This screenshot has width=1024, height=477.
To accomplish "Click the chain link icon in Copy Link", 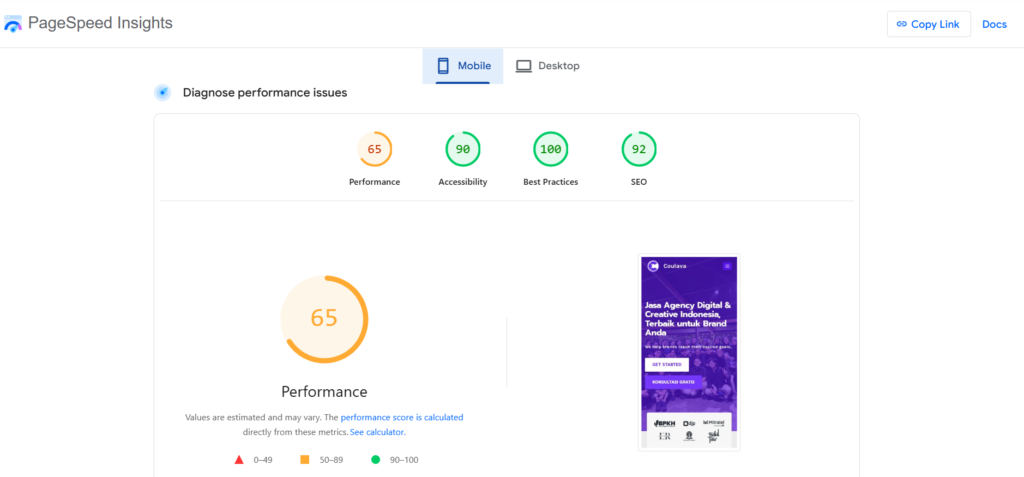I will (902, 24).
